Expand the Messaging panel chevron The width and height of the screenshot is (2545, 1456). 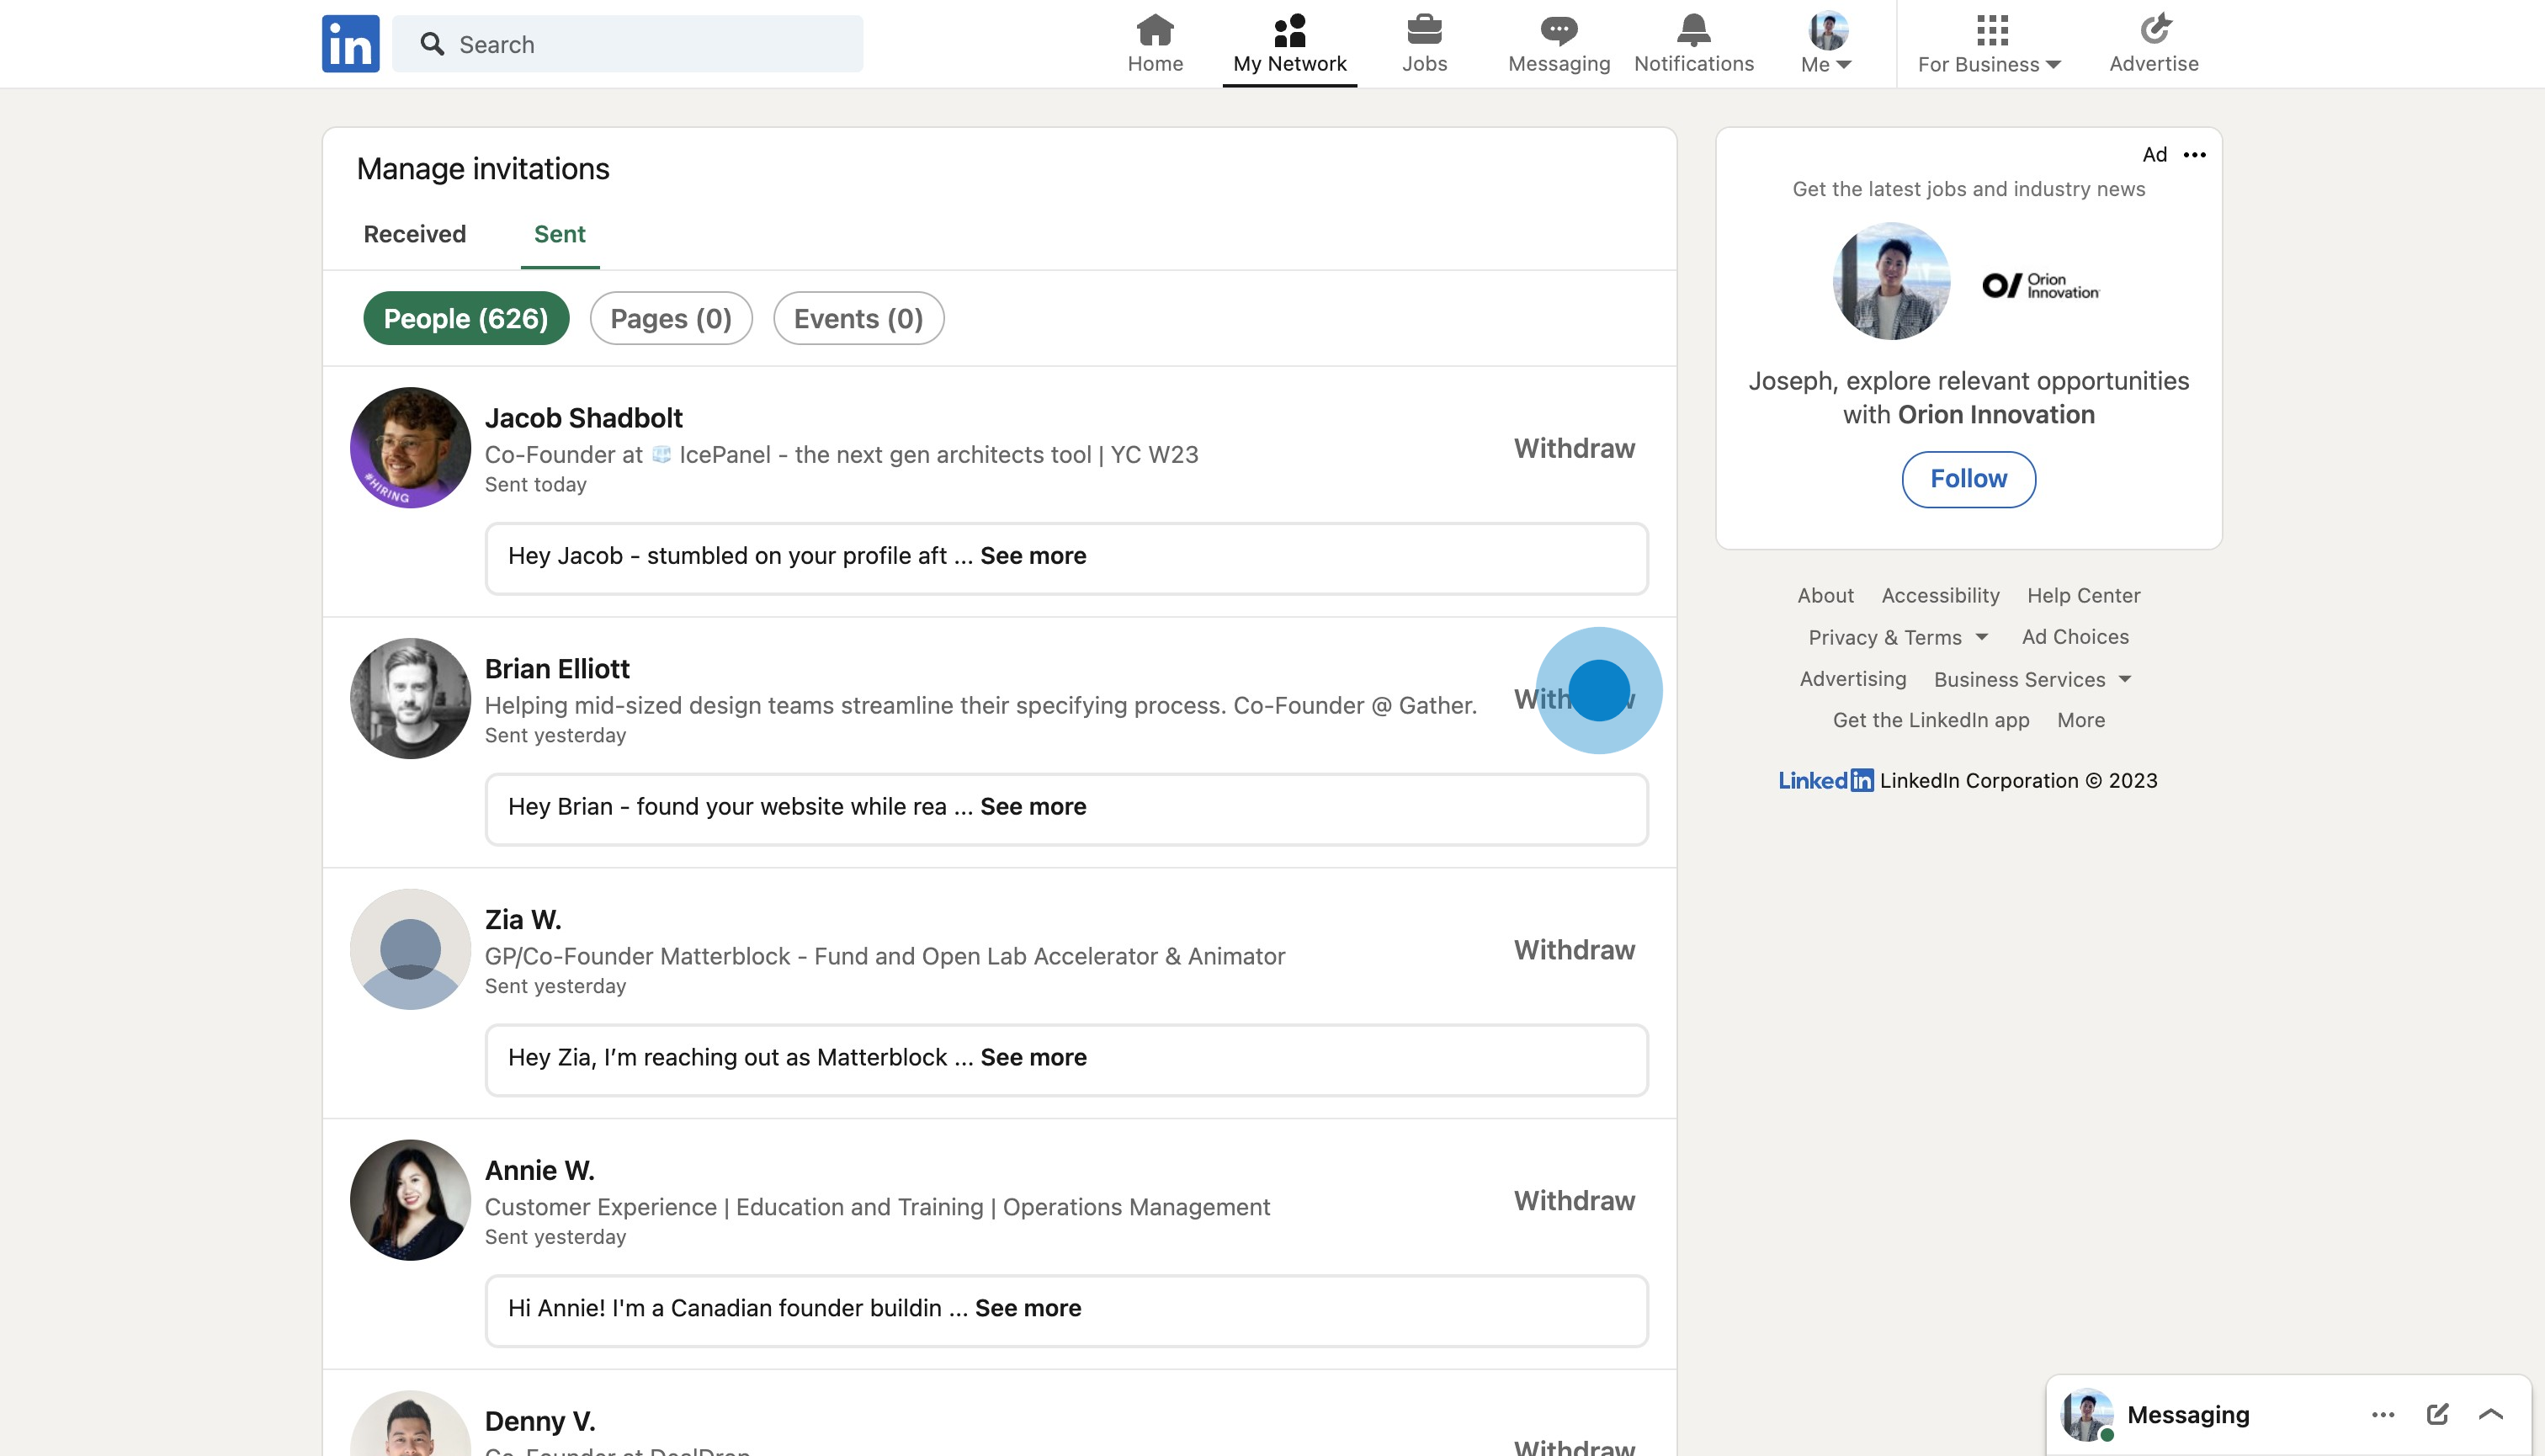coord(2491,1414)
